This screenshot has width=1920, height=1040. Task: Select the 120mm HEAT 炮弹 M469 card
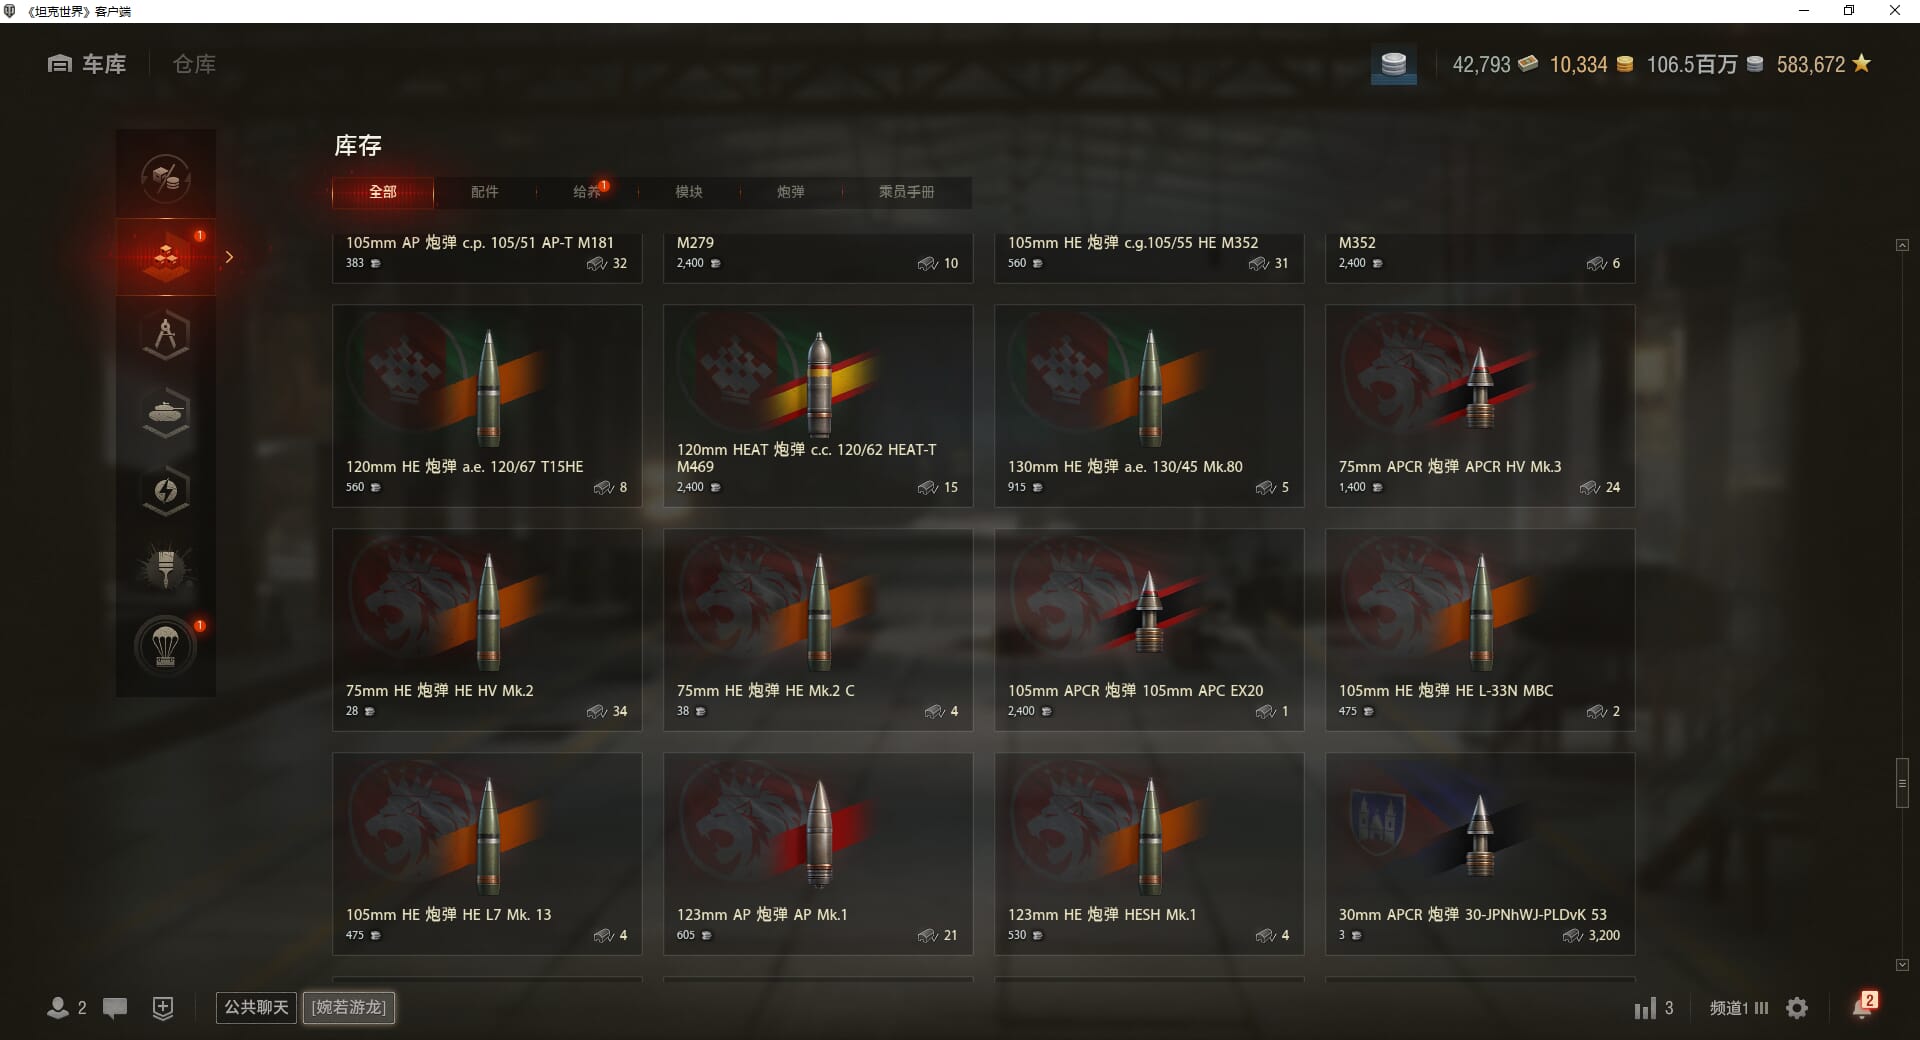818,406
